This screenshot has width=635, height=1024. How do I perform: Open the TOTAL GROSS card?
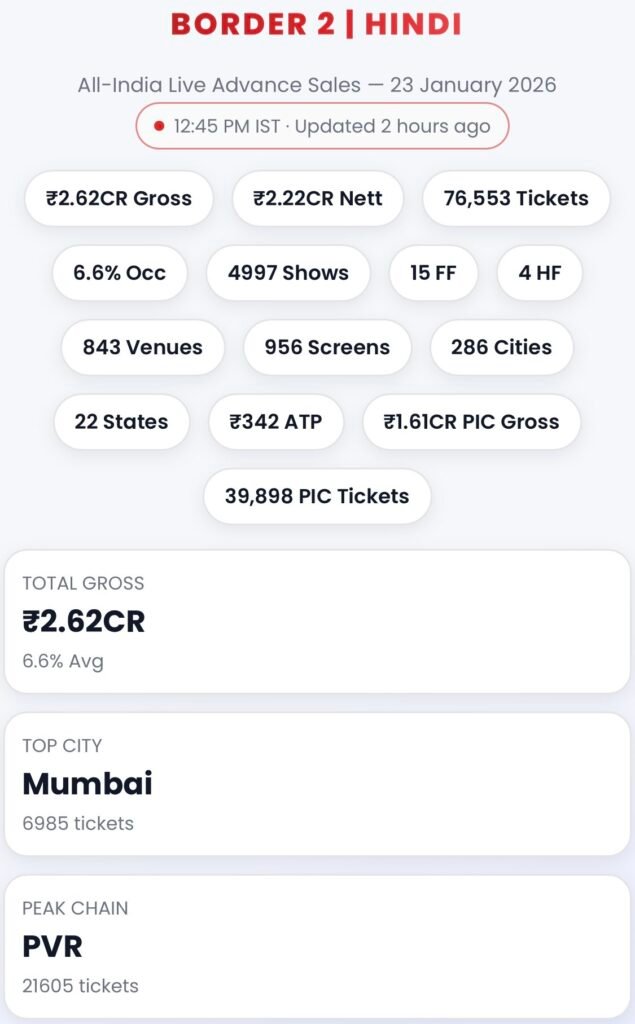tap(317, 620)
